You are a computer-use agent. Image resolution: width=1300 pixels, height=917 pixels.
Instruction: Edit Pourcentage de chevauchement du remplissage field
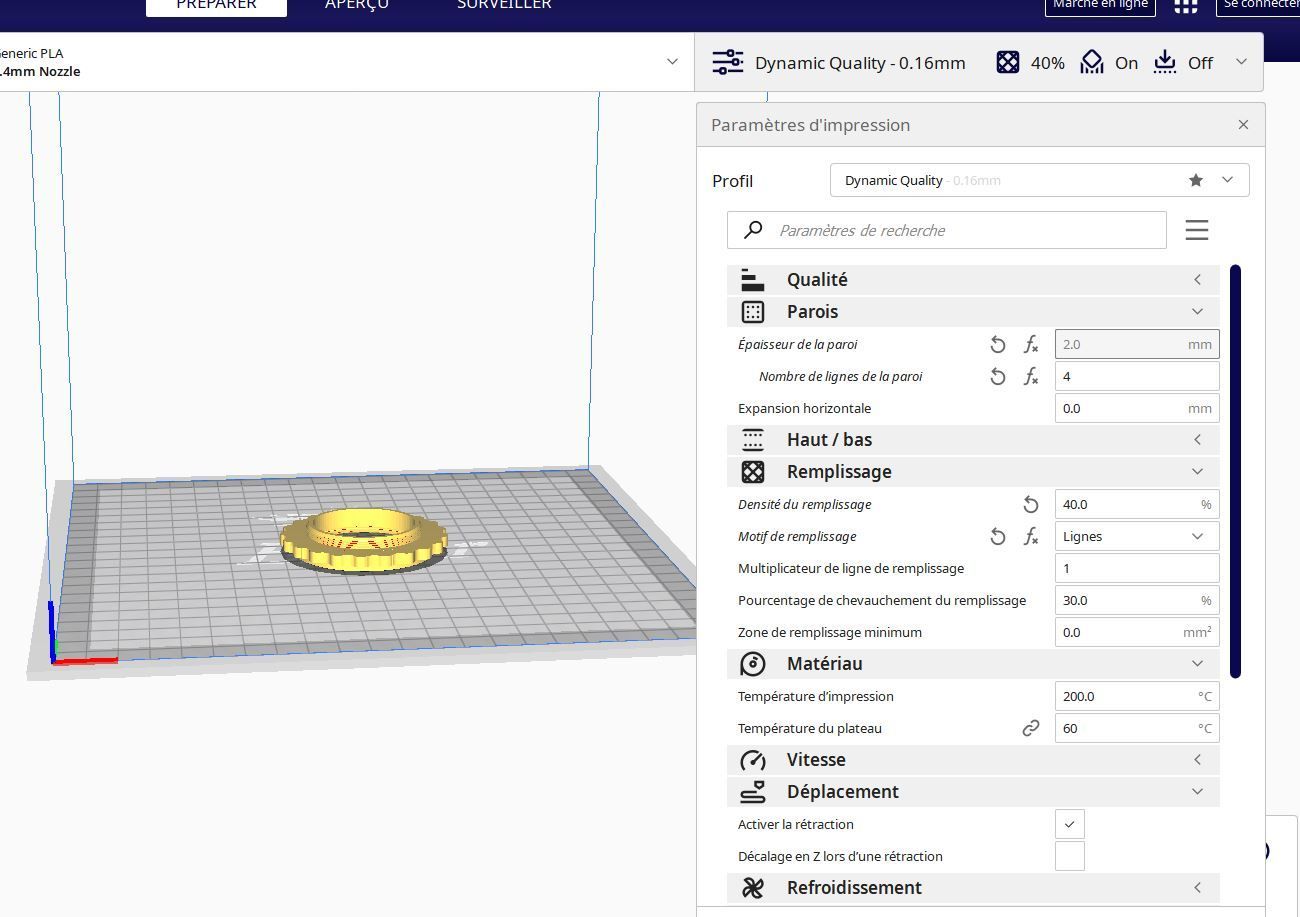click(x=1137, y=600)
